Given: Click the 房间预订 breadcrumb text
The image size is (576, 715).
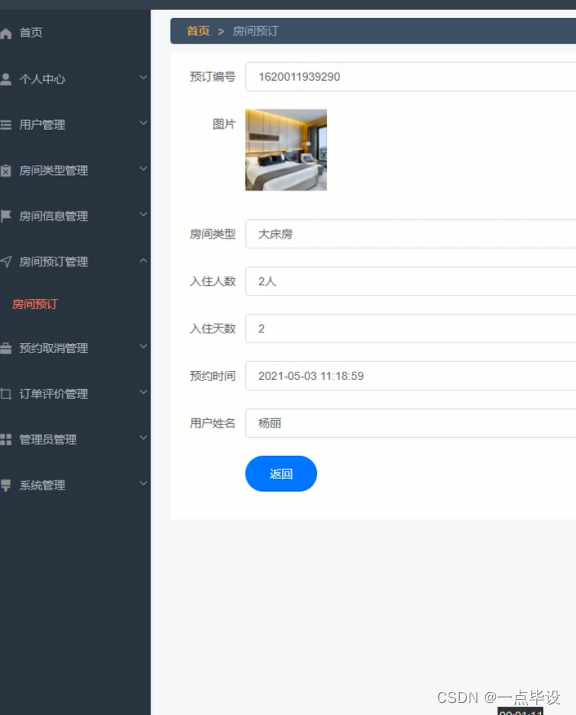Looking at the screenshot, I should (x=255, y=31).
